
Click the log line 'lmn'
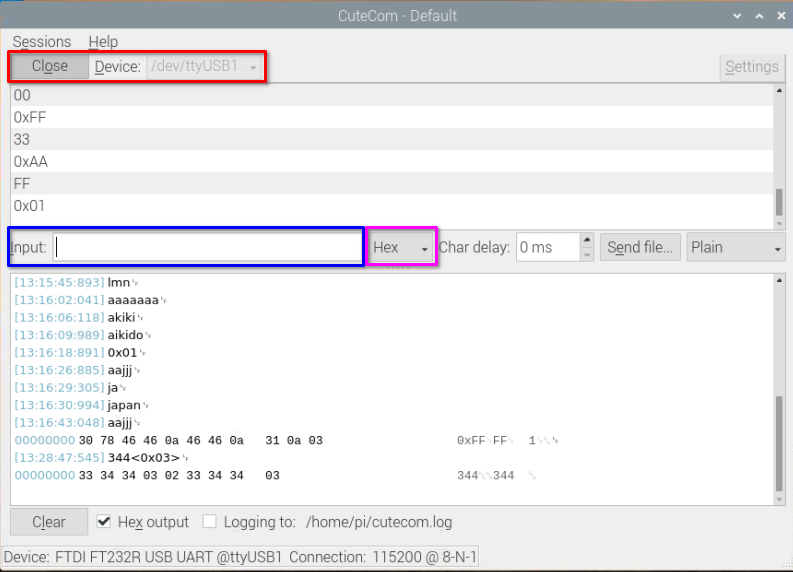(x=119, y=283)
